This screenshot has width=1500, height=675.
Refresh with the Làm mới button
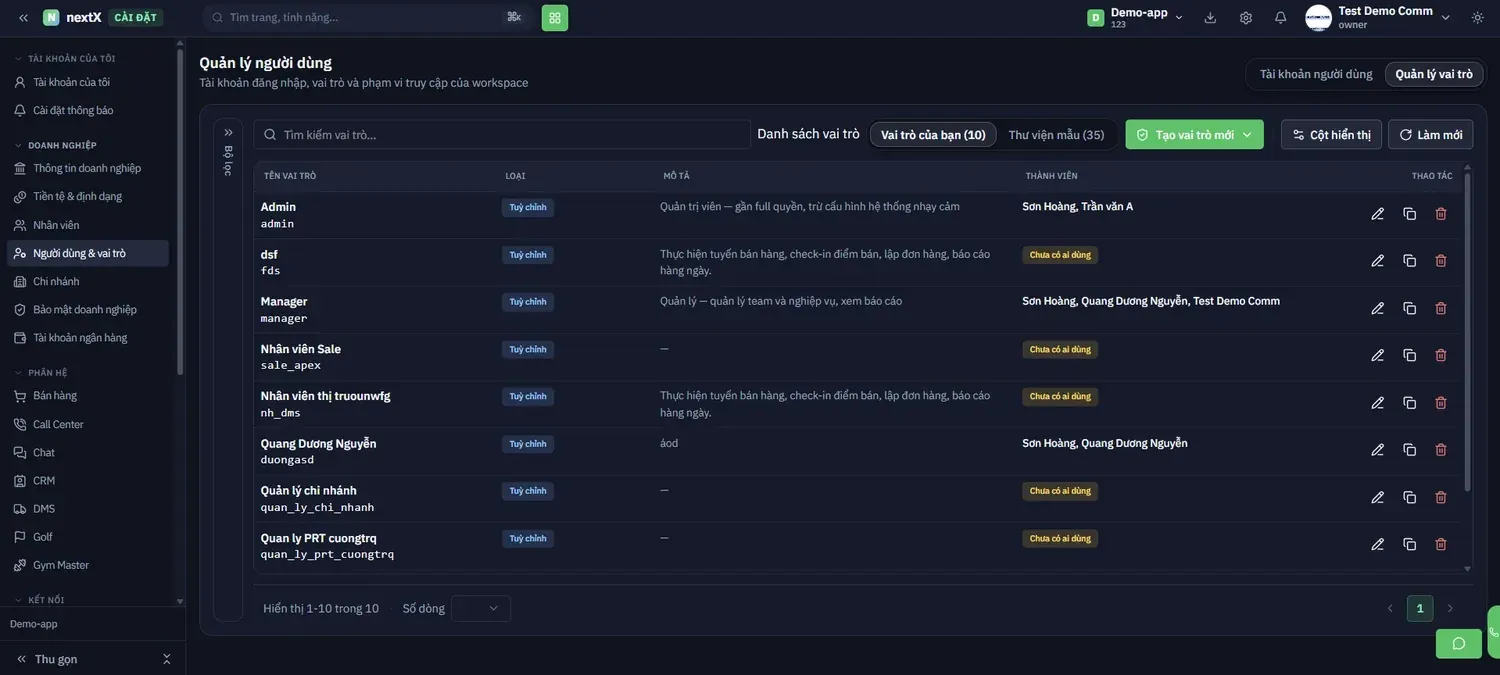[x=1430, y=135]
